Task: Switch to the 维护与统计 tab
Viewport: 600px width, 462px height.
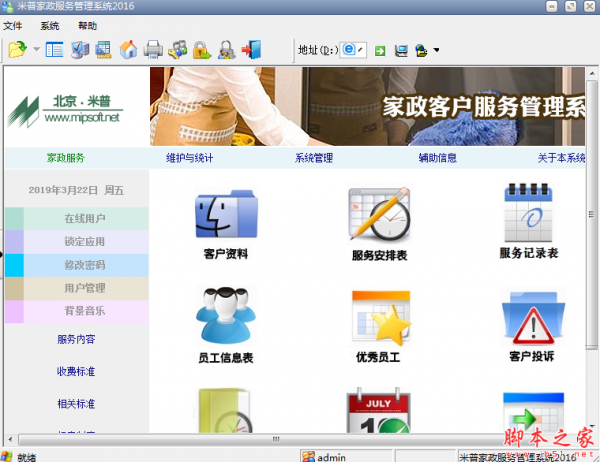Action: click(190, 158)
